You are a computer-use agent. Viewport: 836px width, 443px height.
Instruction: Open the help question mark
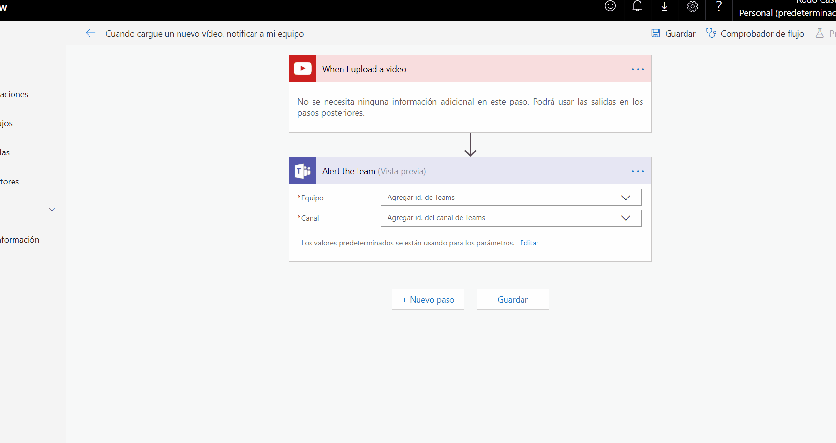[719, 6]
